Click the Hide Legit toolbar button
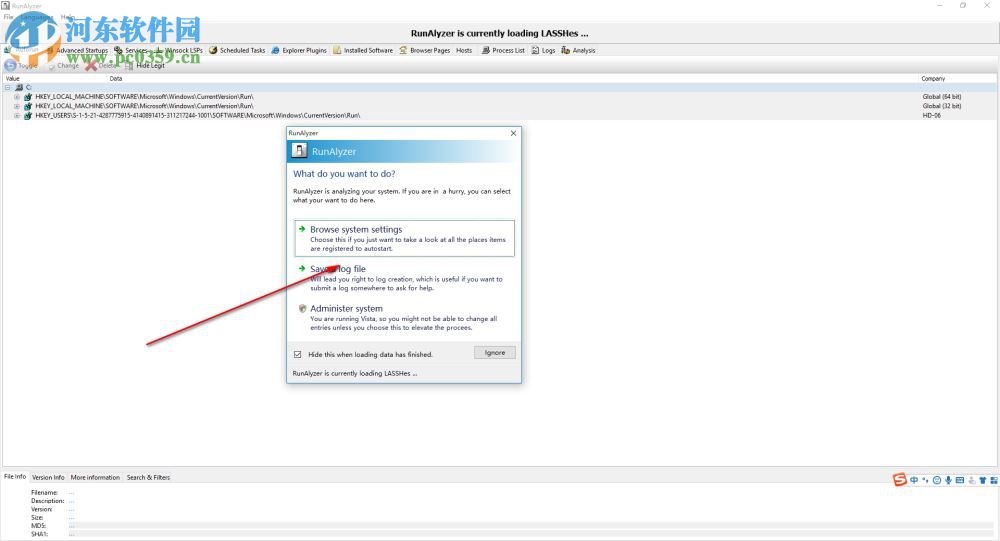 [x=145, y=65]
